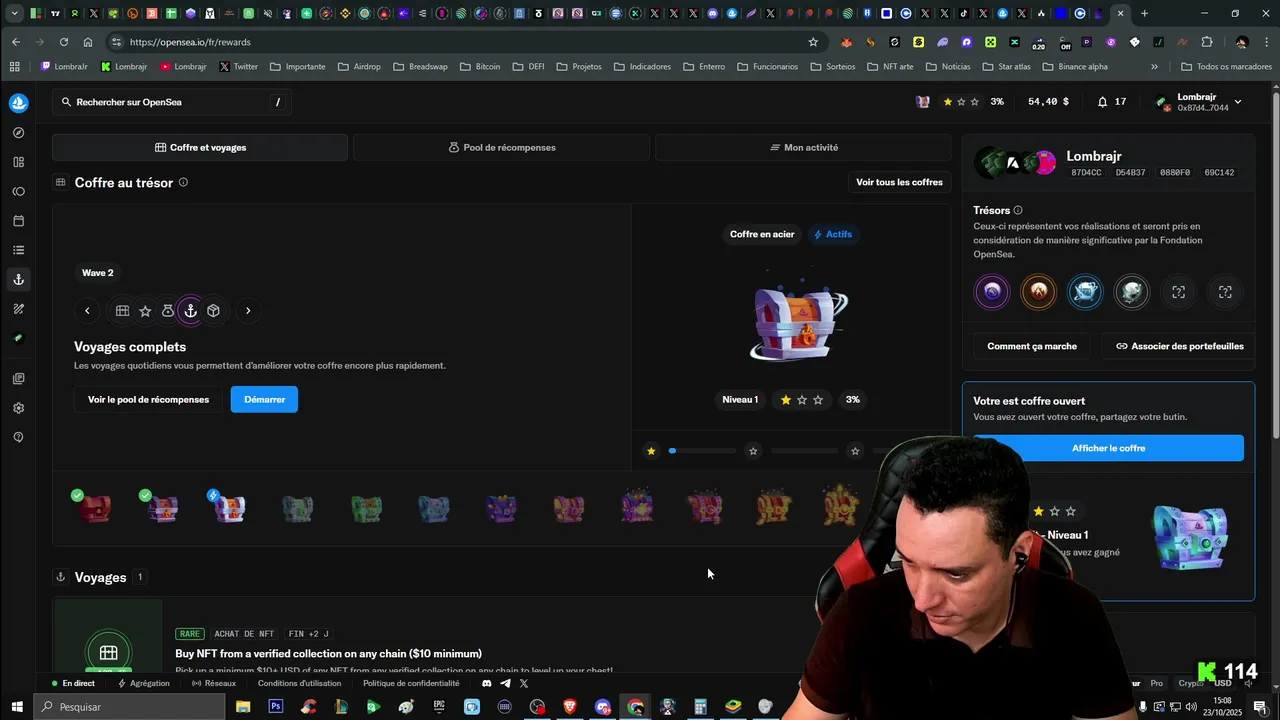The image size is (1280, 720).
Task: Open the Discord icon in footer
Action: click(x=487, y=684)
